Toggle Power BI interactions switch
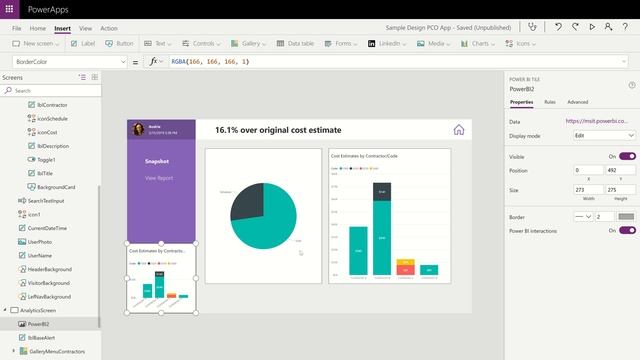The height and width of the screenshot is (360, 640). (x=627, y=231)
